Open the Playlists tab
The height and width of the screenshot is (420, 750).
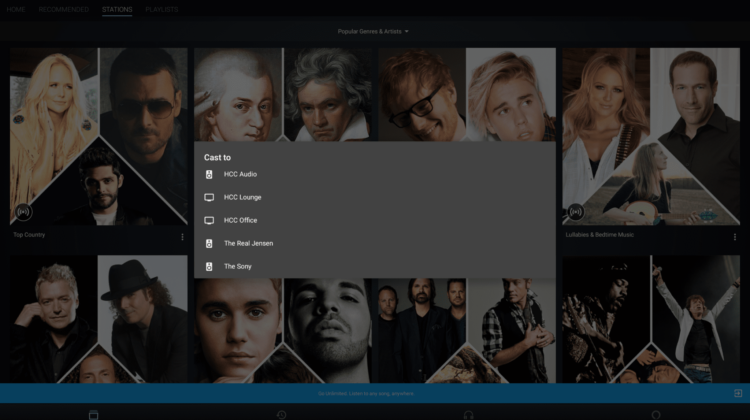point(162,9)
